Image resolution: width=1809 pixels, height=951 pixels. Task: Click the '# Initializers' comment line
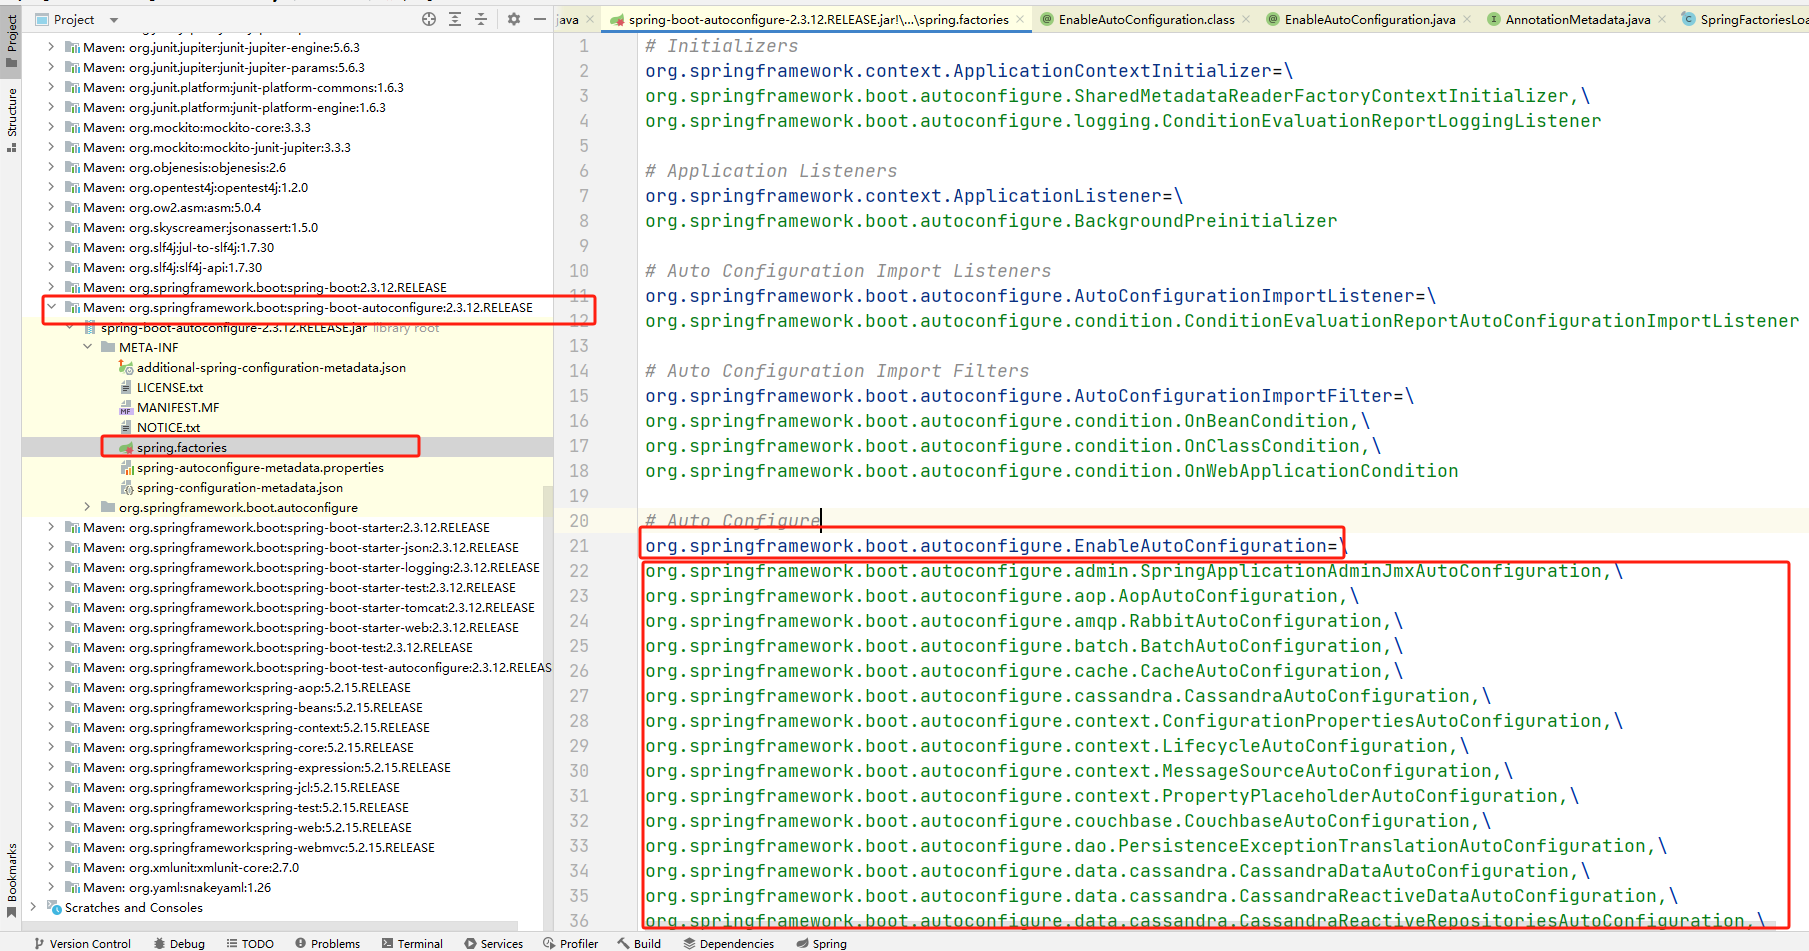click(x=722, y=46)
